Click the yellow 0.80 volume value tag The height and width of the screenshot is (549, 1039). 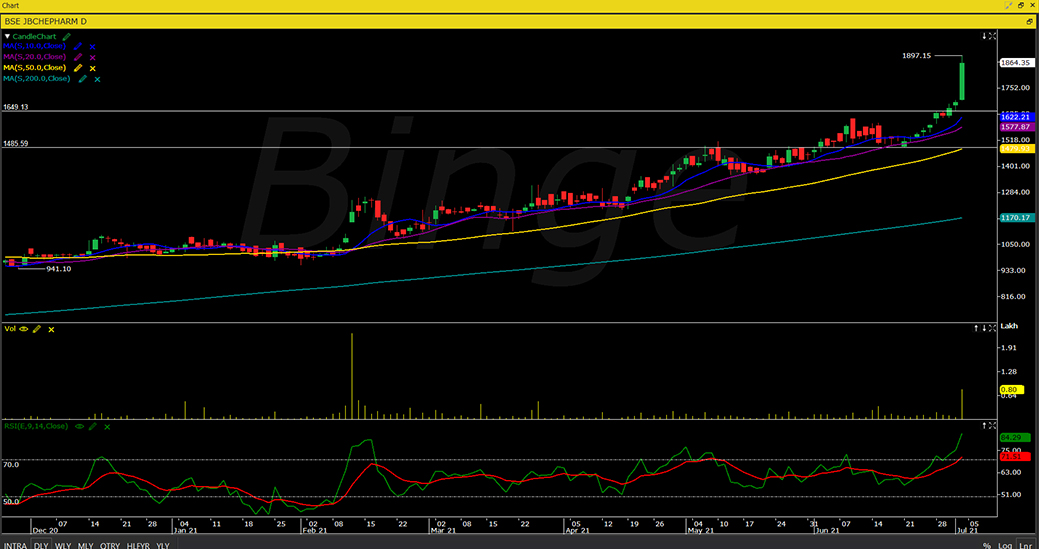pyautogui.click(x=1011, y=389)
